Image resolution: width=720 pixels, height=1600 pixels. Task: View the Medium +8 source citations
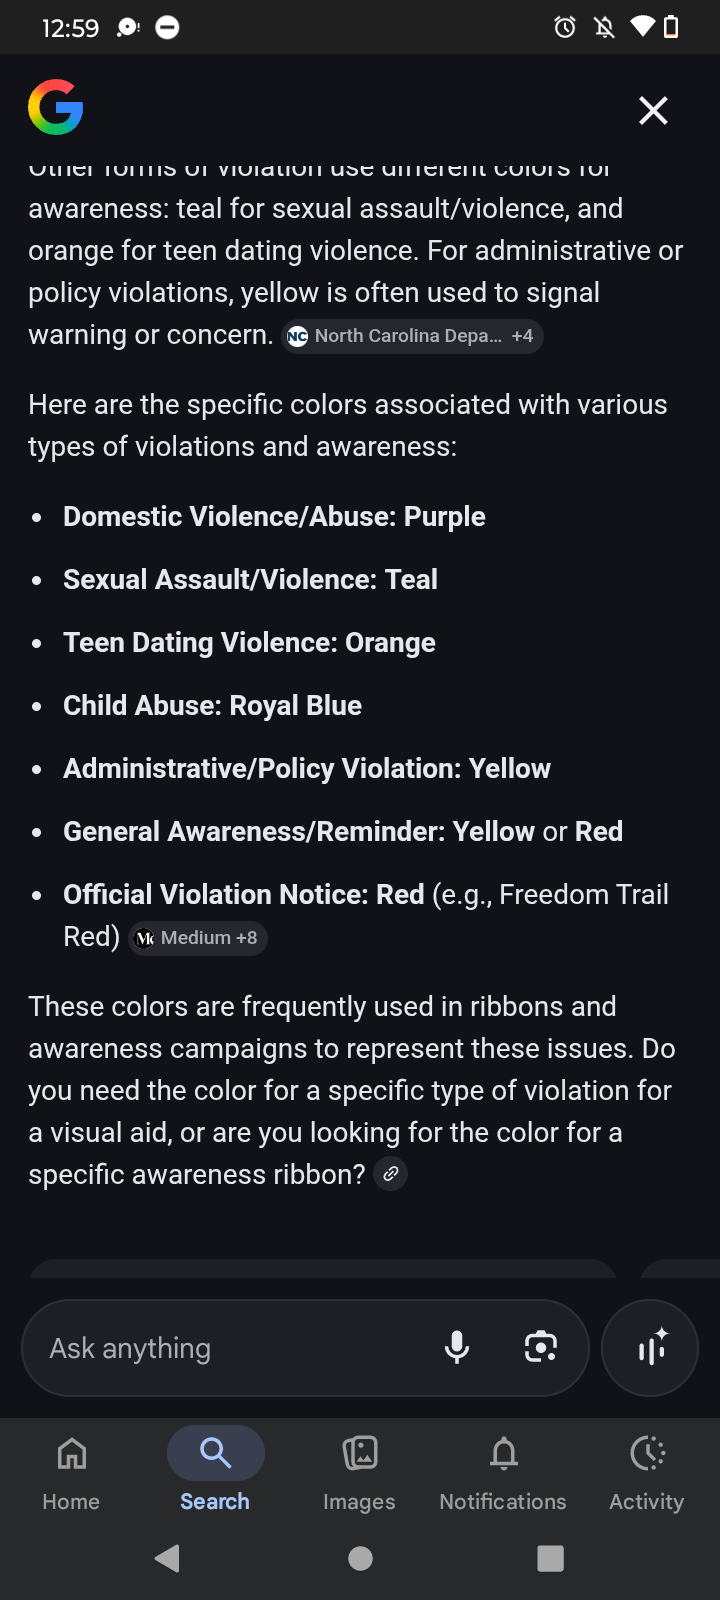point(197,938)
